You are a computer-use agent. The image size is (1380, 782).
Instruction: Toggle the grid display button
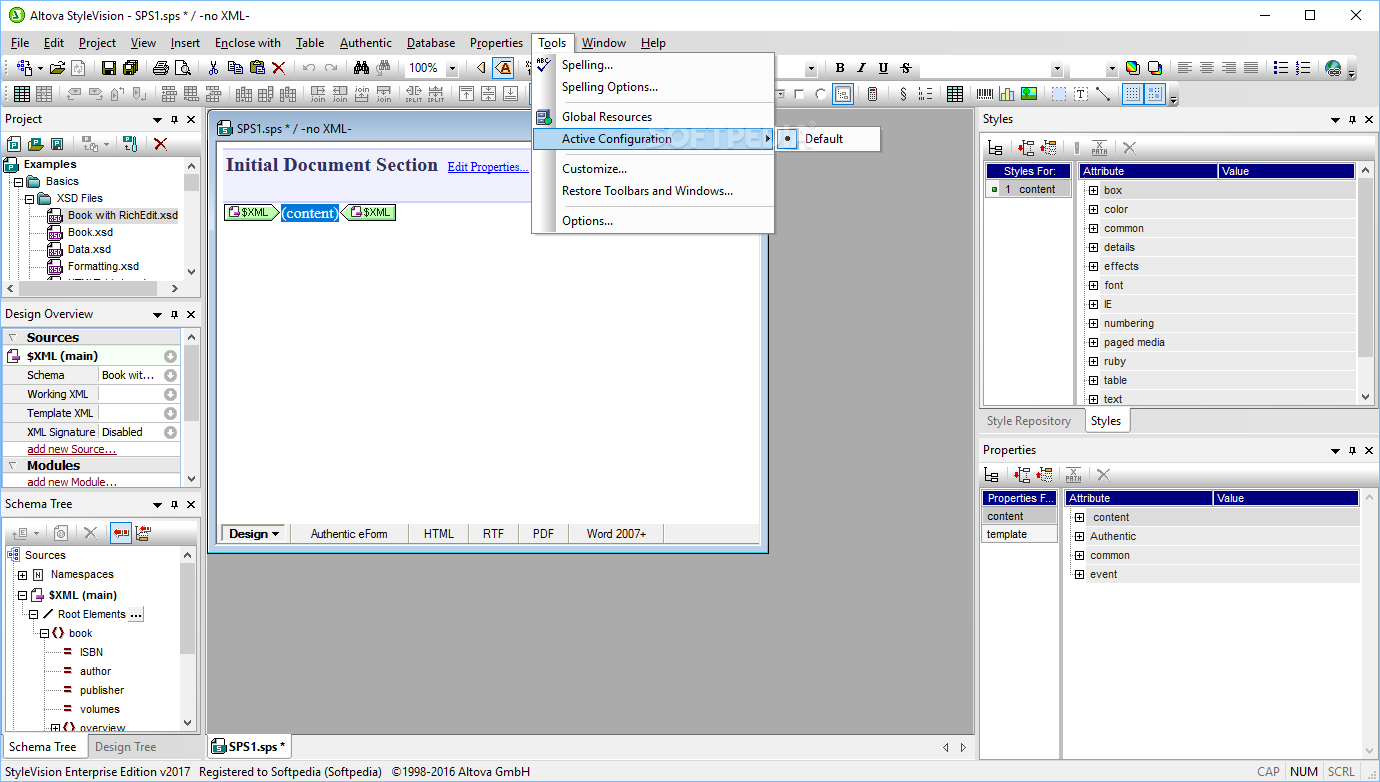(1133, 94)
